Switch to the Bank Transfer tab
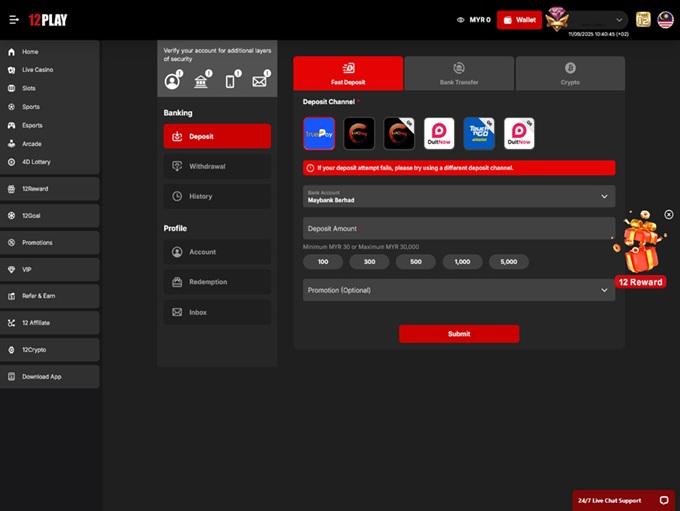 tap(459, 73)
